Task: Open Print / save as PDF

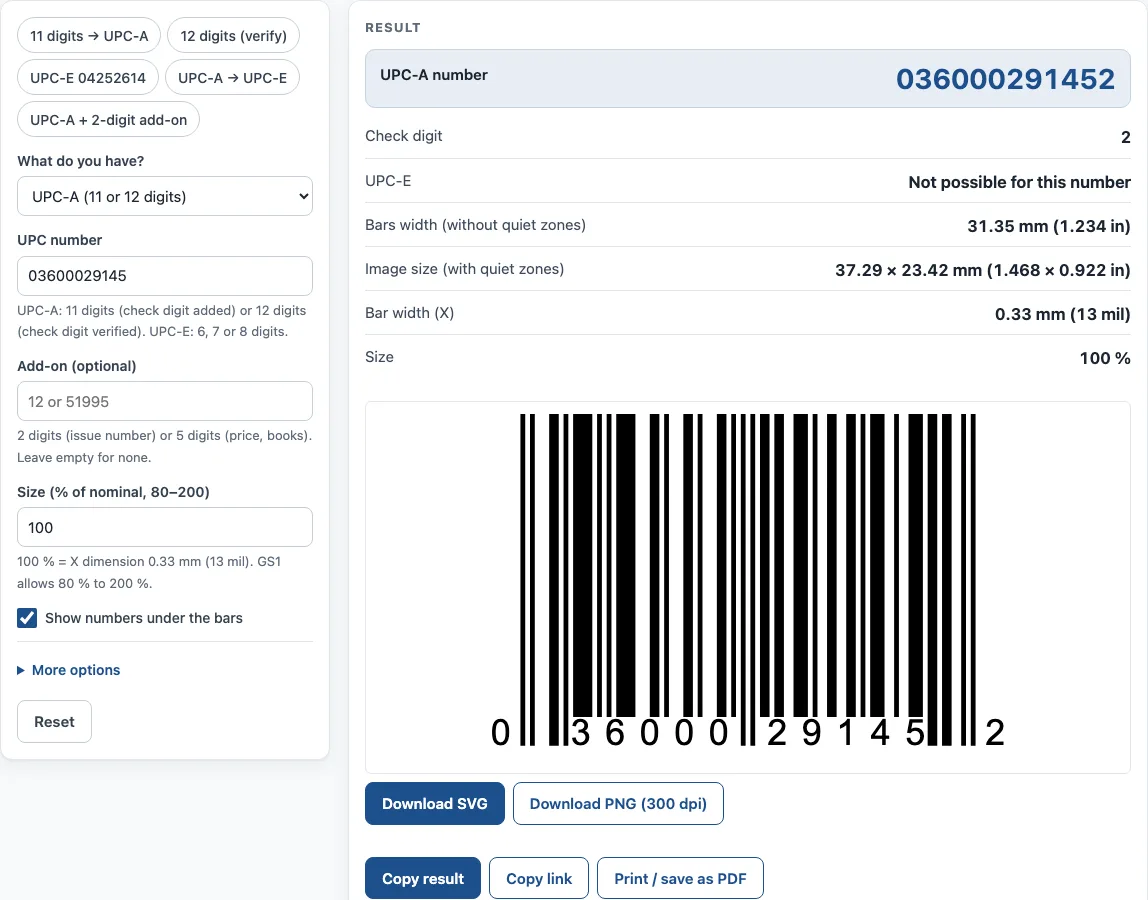Action: (680, 878)
